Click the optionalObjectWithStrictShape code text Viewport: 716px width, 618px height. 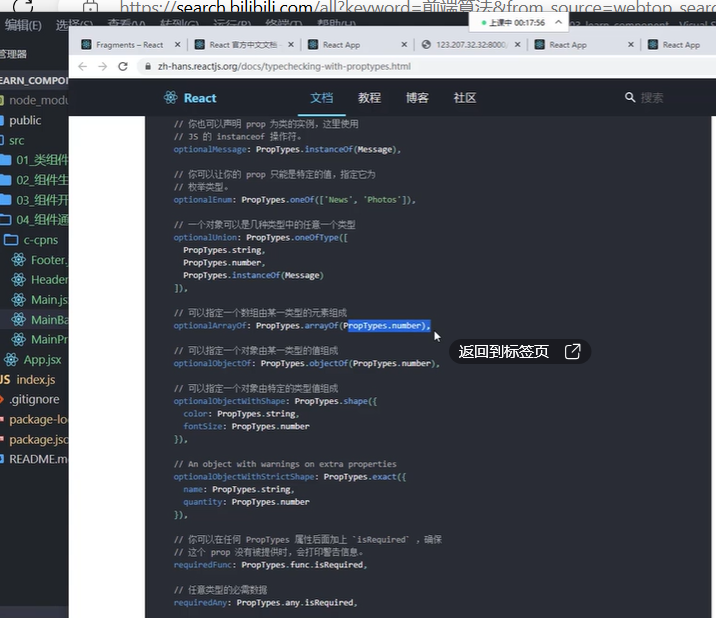[x=244, y=477]
